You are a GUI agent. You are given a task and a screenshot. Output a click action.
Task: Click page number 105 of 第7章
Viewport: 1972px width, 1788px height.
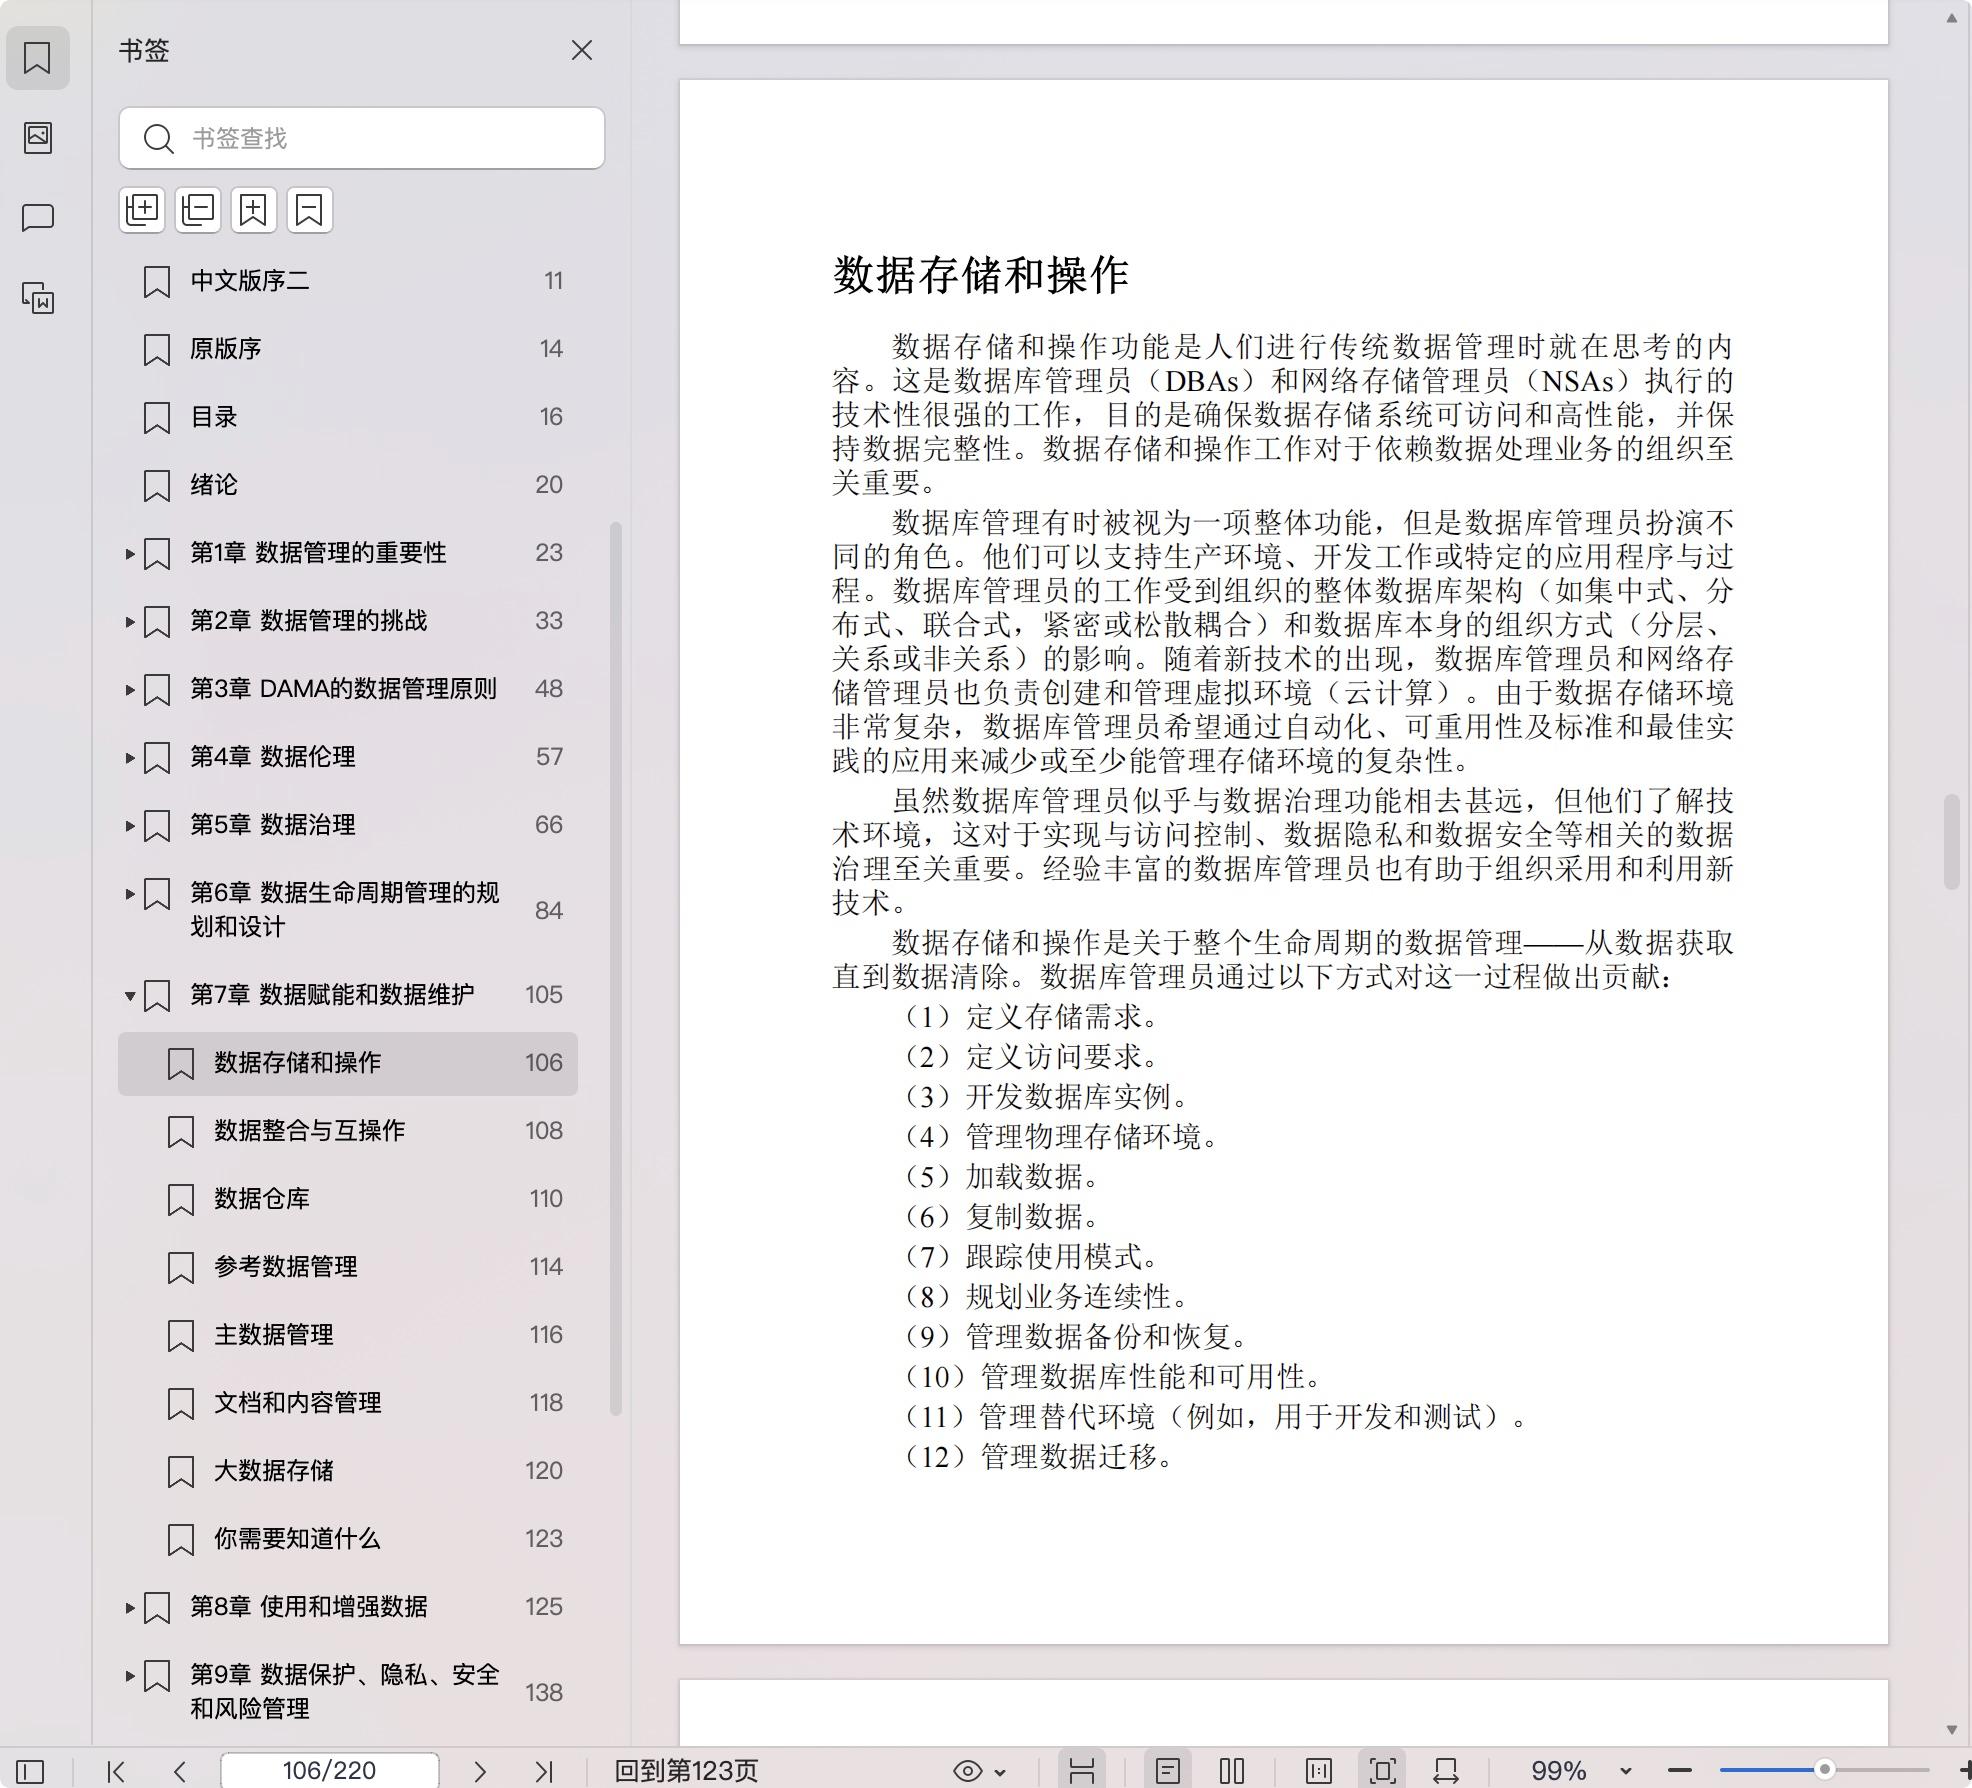coord(544,995)
